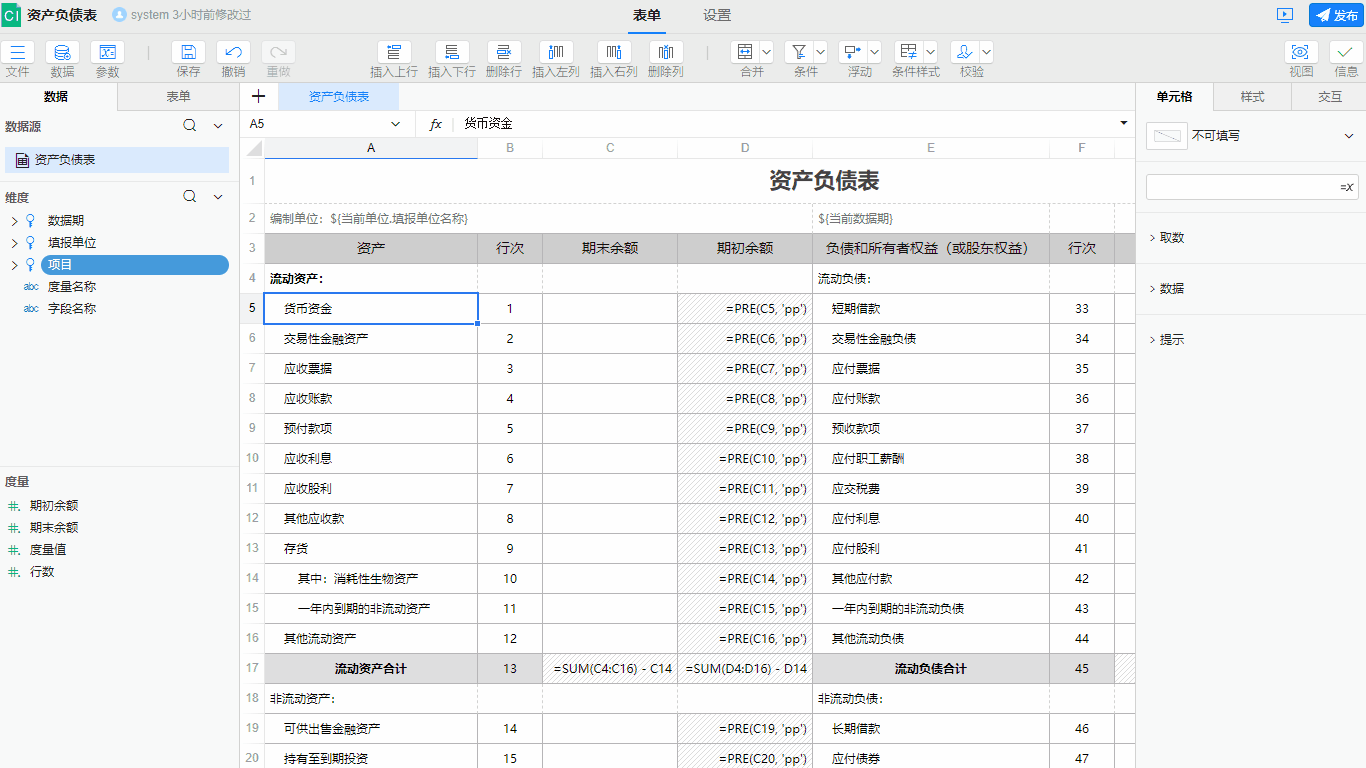Open the 条件样式 conditional style dropdown arrow
This screenshot has width=1366, height=768.
(932, 50)
